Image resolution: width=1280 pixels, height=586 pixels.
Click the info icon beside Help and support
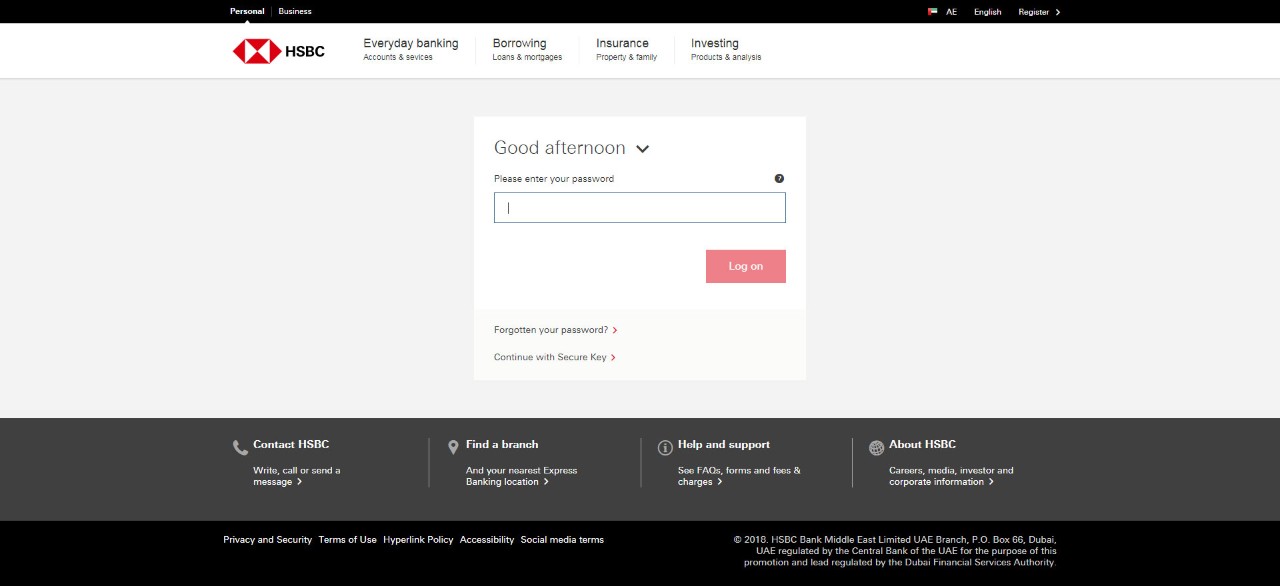pyautogui.click(x=665, y=448)
